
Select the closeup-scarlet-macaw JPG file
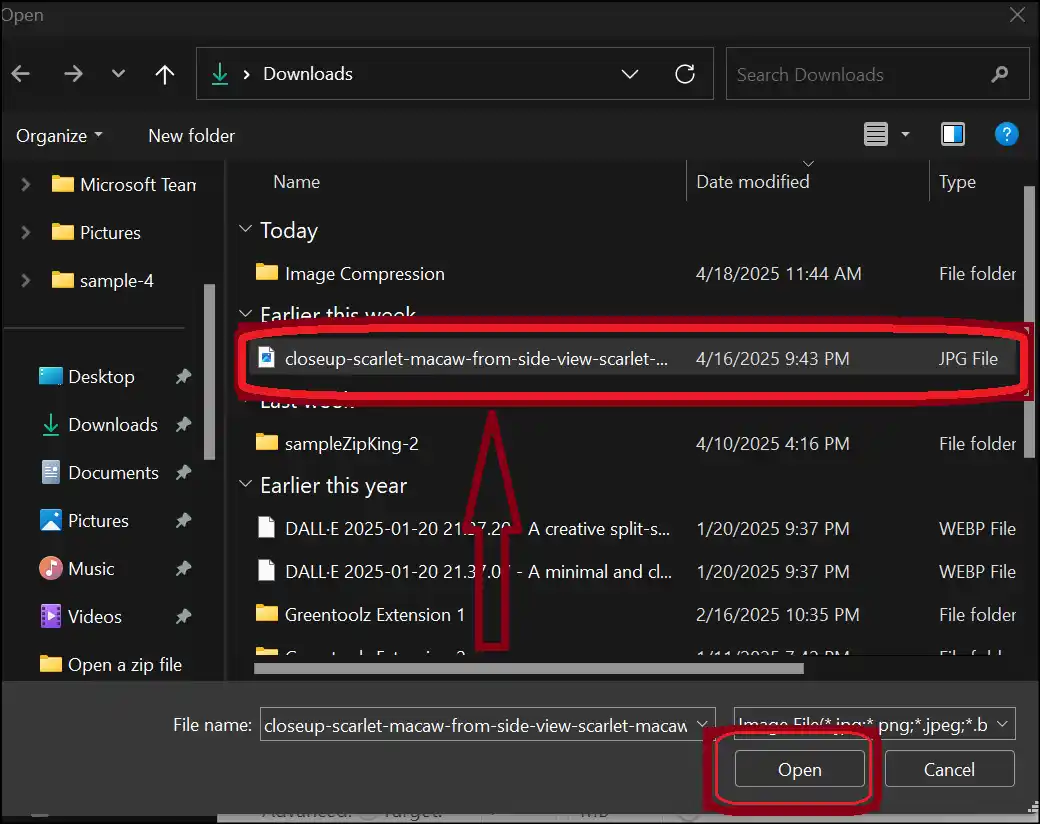(x=632, y=358)
